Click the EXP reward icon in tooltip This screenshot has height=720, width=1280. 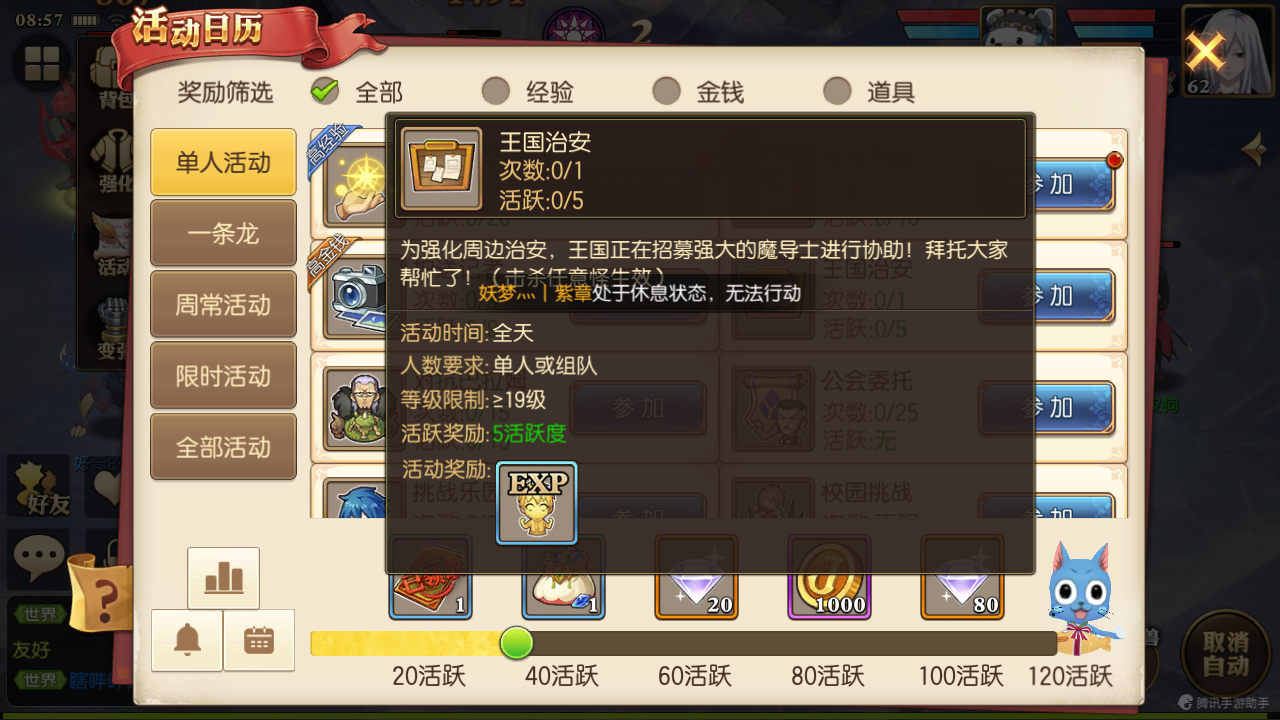(537, 503)
